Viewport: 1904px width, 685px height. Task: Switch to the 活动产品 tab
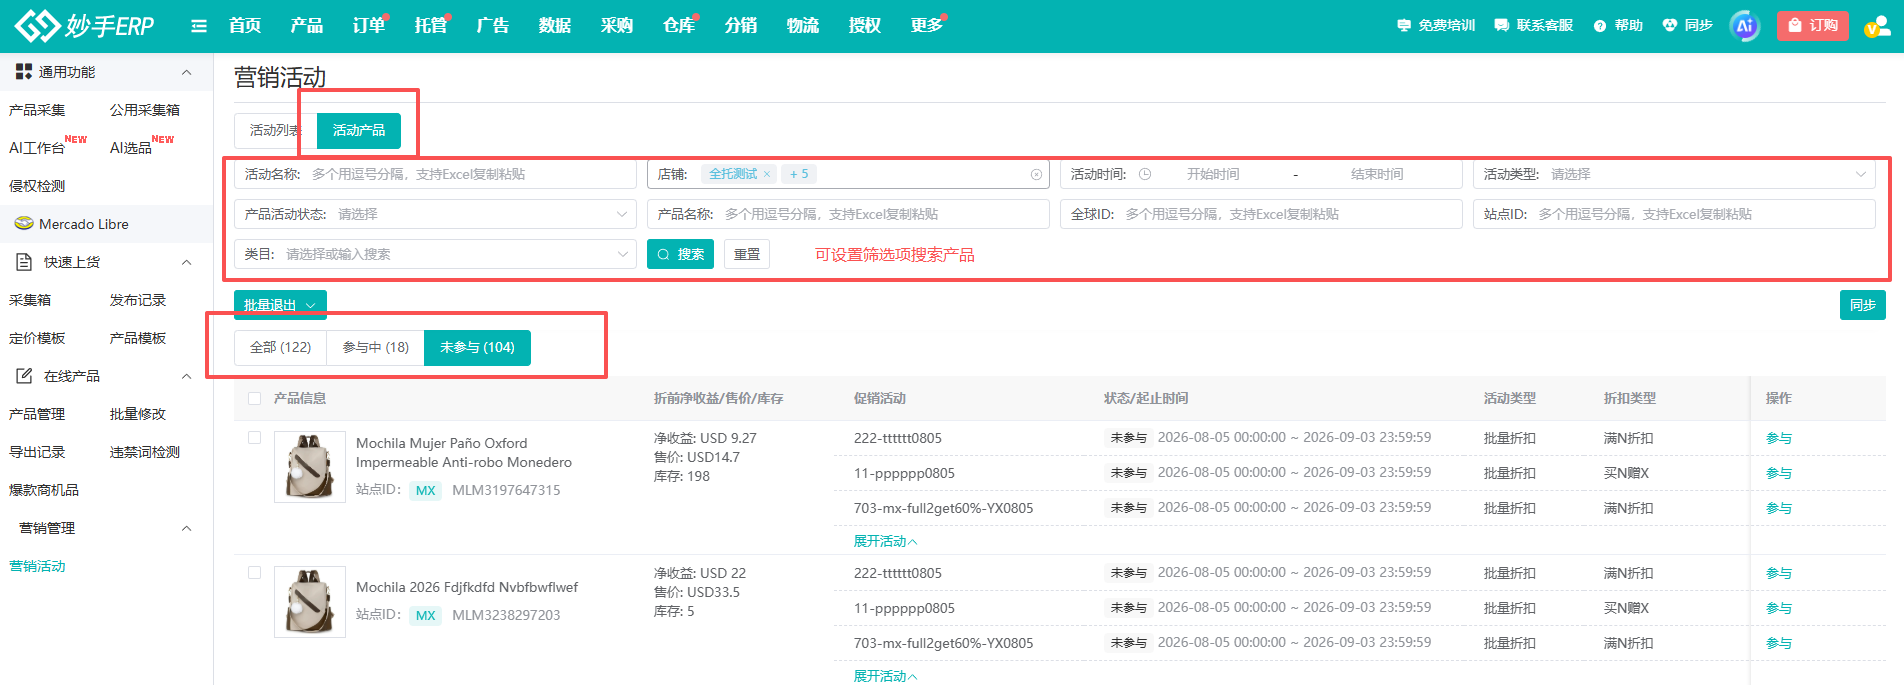(359, 130)
